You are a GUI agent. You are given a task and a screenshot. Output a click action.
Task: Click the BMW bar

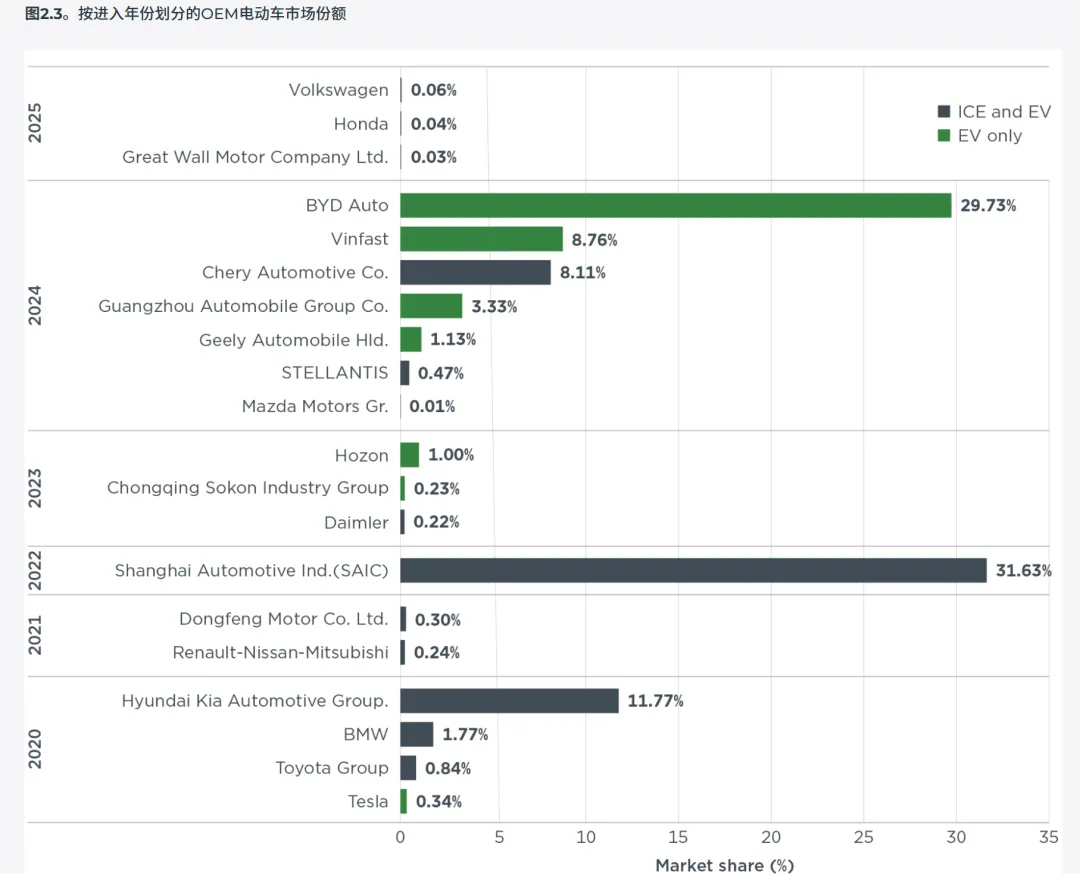point(417,734)
